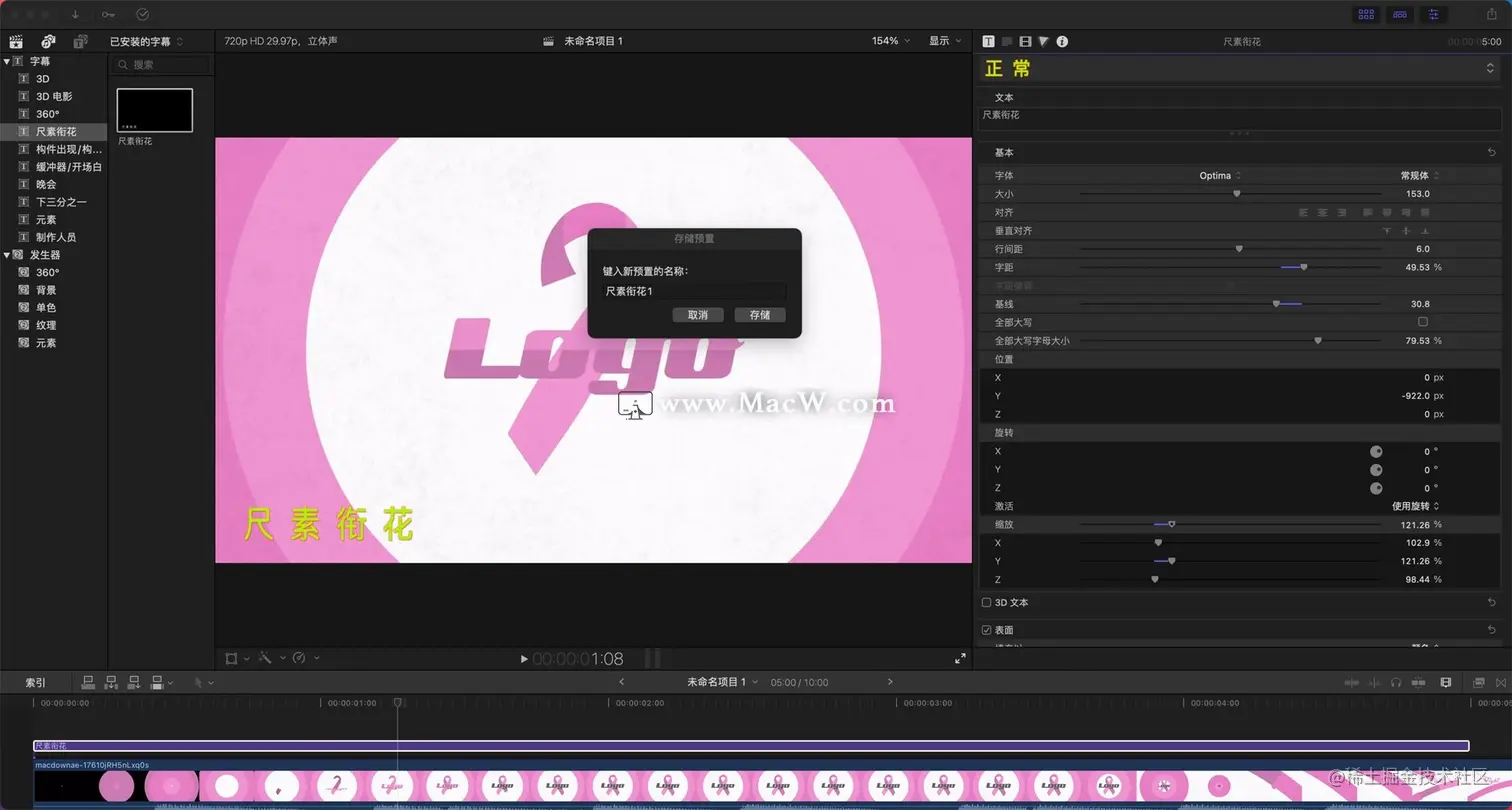Click 存储 to save preset
Image resolution: width=1512 pixels, height=810 pixels.
(760, 315)
